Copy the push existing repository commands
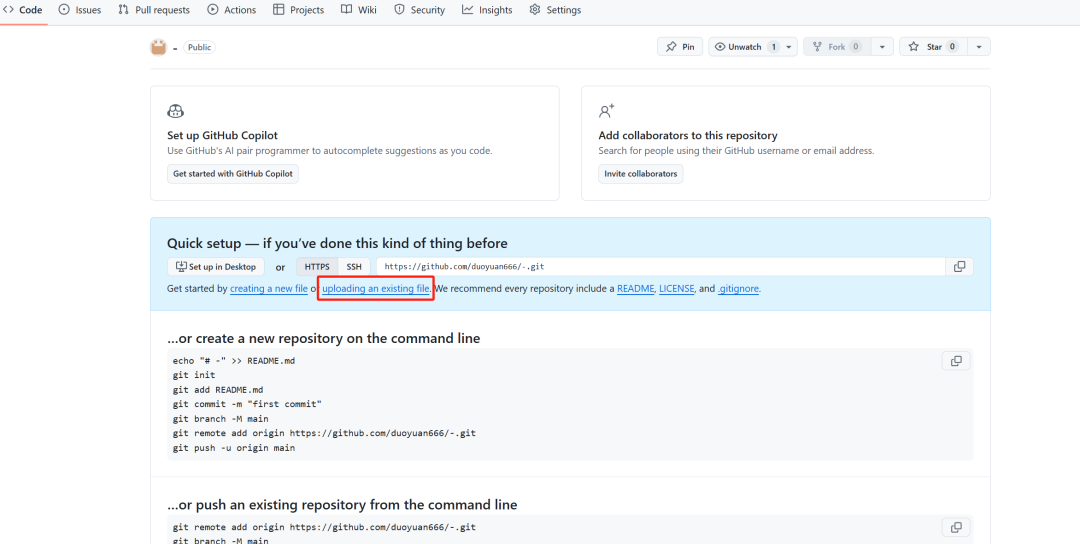This screenshot has width=1080, height=544. [956, 527]
